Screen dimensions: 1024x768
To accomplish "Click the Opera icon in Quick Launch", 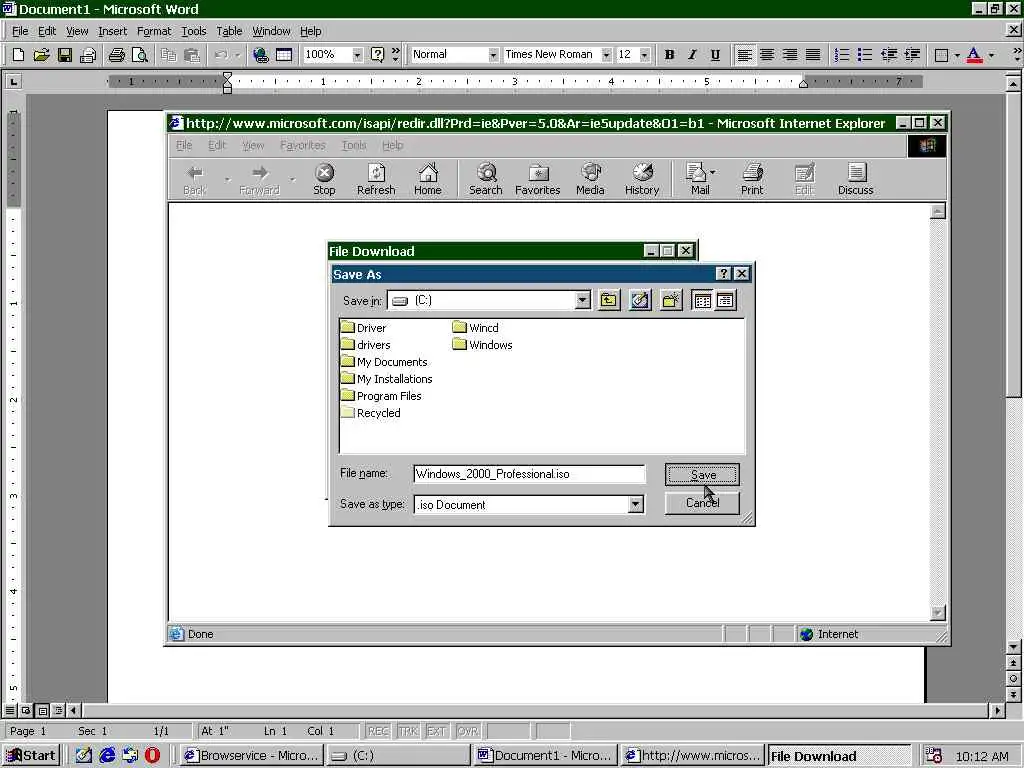I will (x=152, y=756).
